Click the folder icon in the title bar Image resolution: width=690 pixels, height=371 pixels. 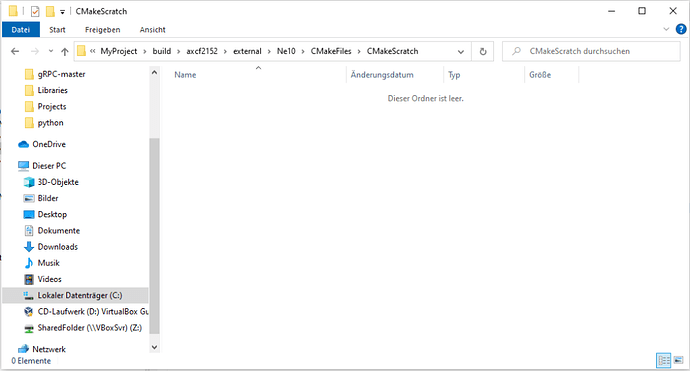(x=13, y=11)
